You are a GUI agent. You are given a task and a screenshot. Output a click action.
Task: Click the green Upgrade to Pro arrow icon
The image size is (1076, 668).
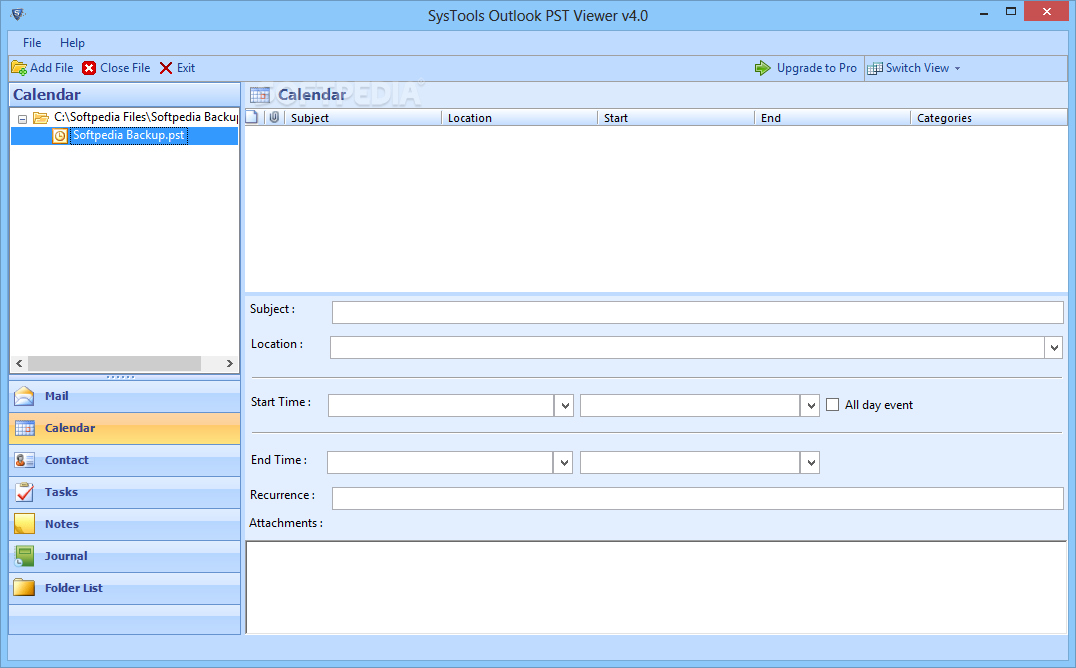click(762, 68)
